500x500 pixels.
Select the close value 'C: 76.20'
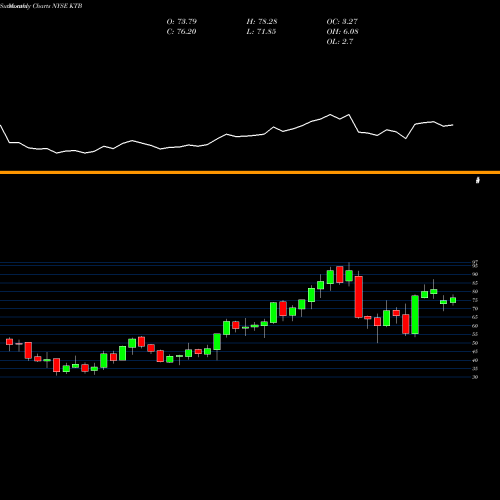(181, 31)
